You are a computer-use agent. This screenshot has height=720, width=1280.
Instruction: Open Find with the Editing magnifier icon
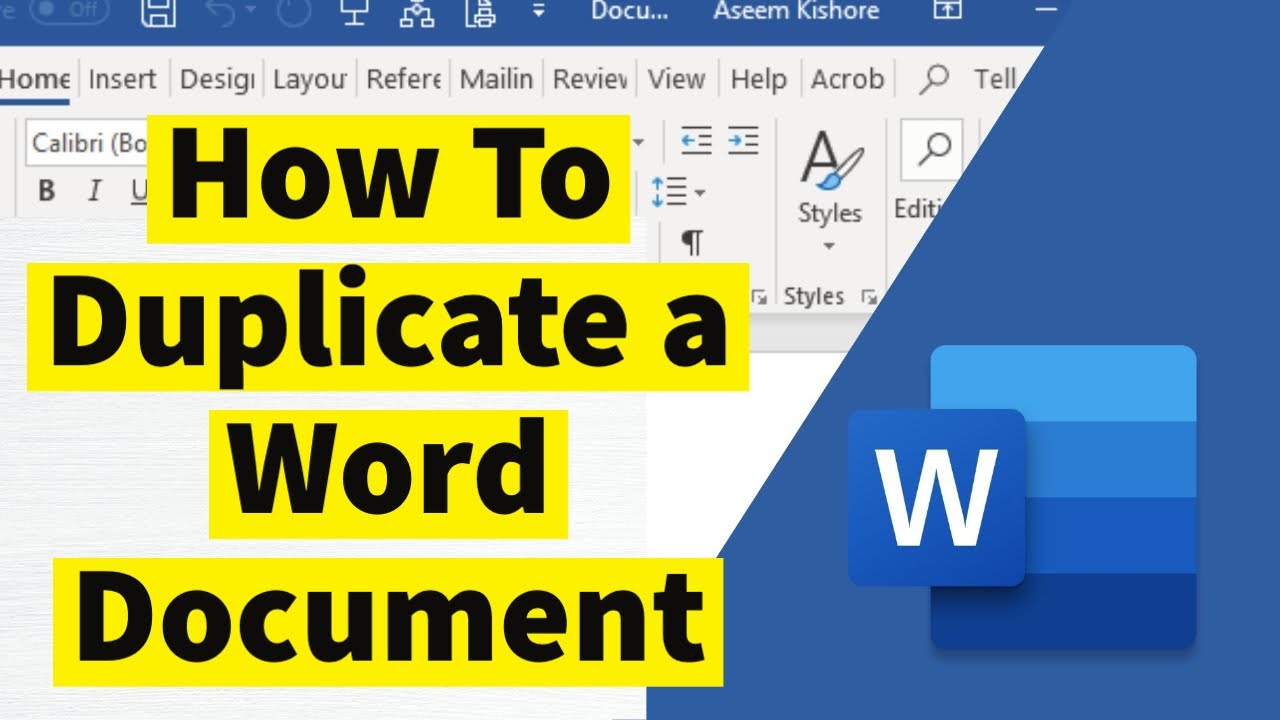pyautogui.click(x=933, y=150)
